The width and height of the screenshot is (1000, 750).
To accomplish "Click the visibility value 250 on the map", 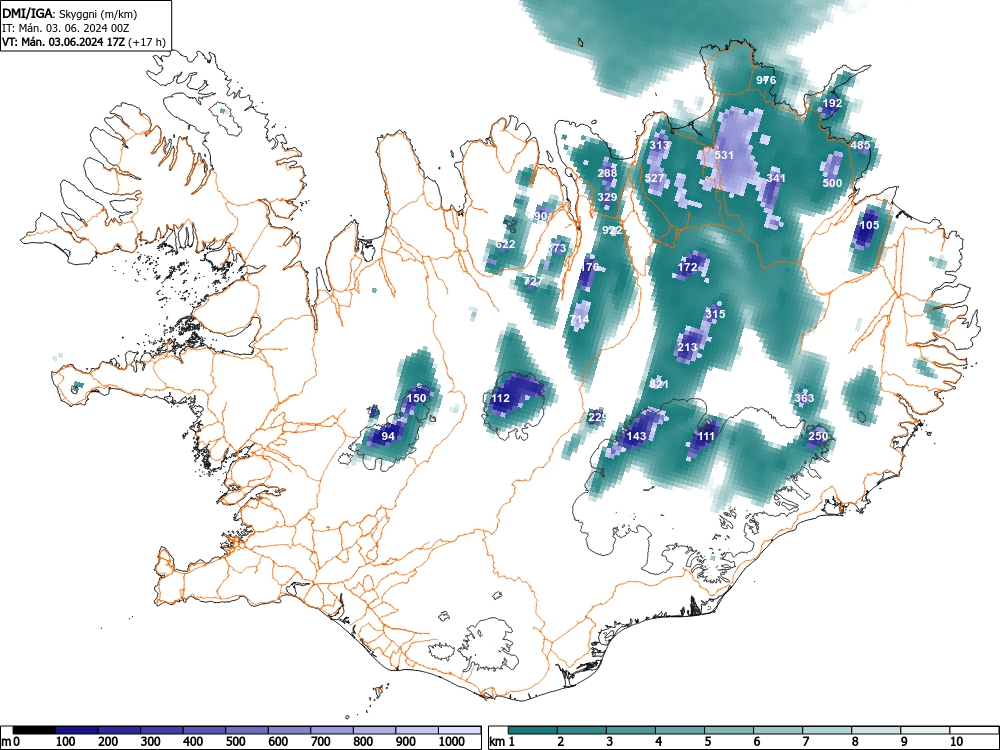I will point(818,436).
